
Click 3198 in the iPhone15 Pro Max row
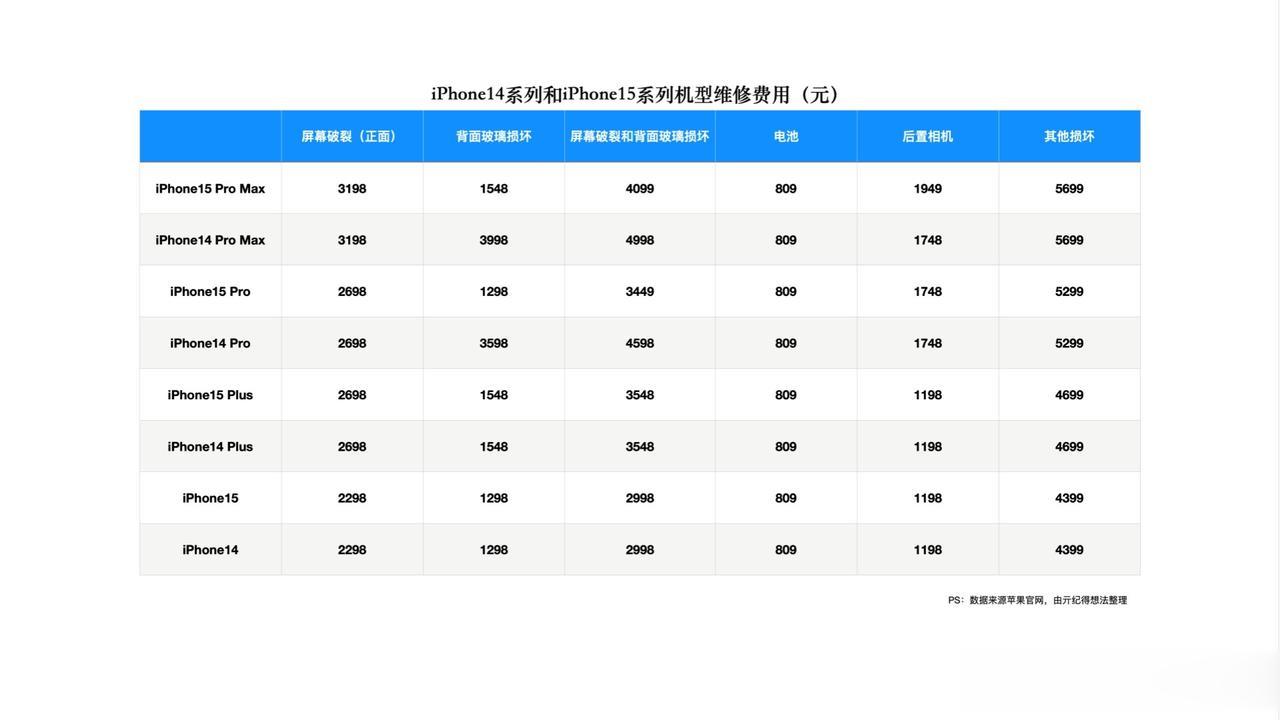tap(352, 188)
